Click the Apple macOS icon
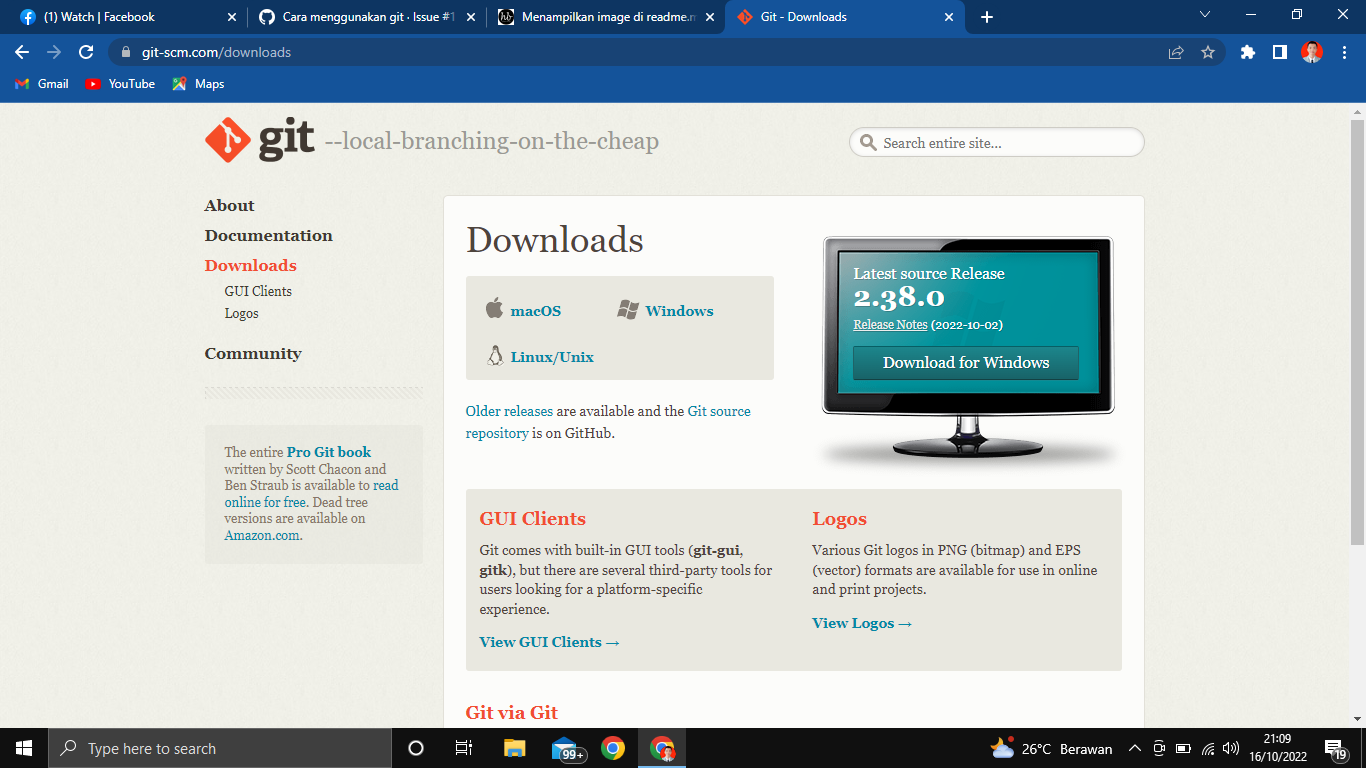Screen dimensions: 1366x768 [494, 308]
